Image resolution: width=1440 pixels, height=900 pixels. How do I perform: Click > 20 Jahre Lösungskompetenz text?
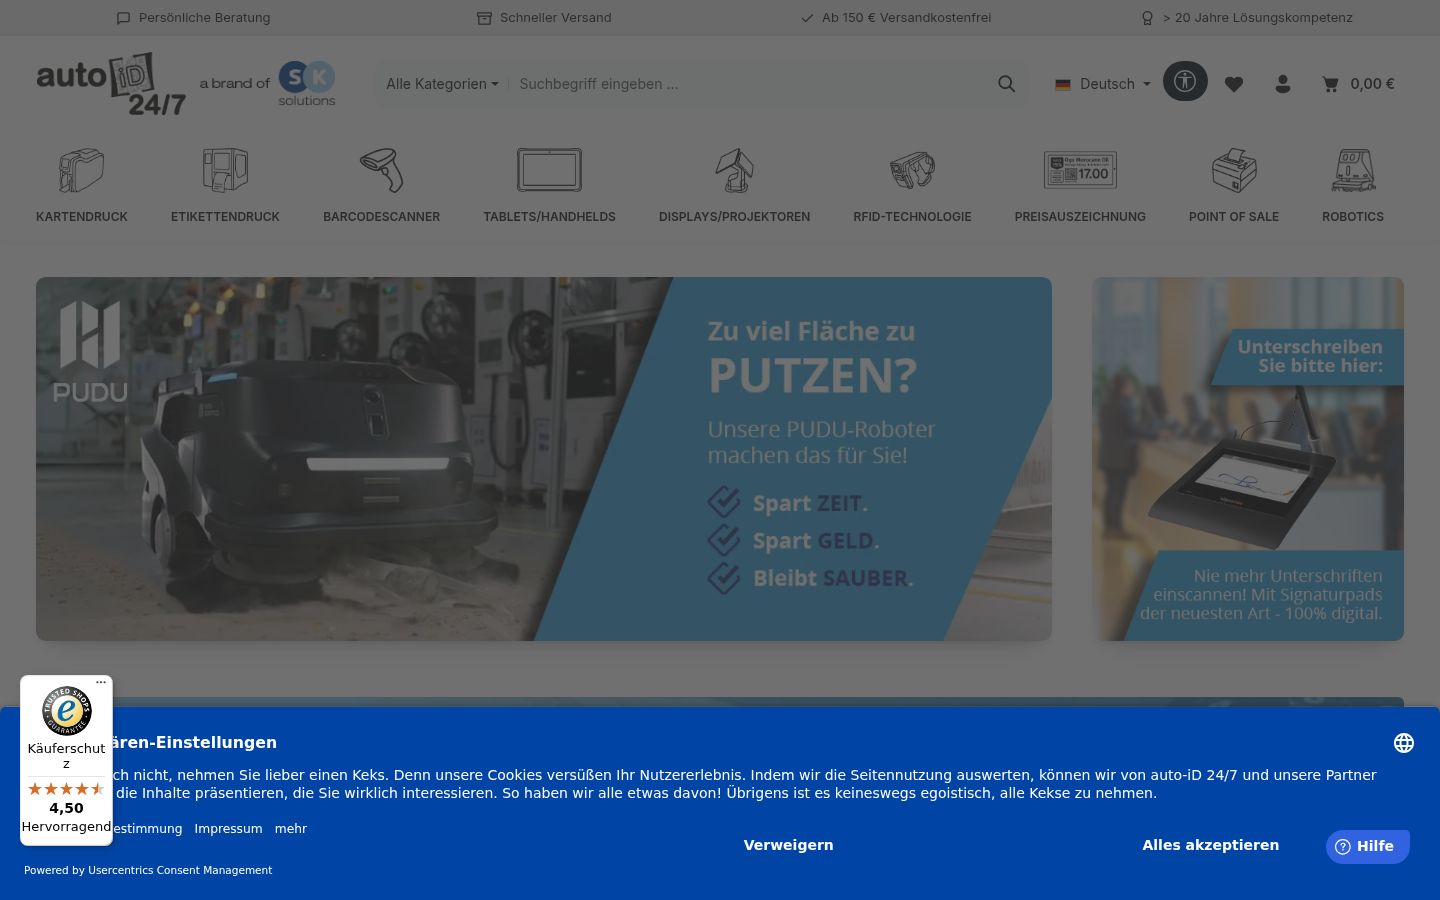(x=1258, y=18)
